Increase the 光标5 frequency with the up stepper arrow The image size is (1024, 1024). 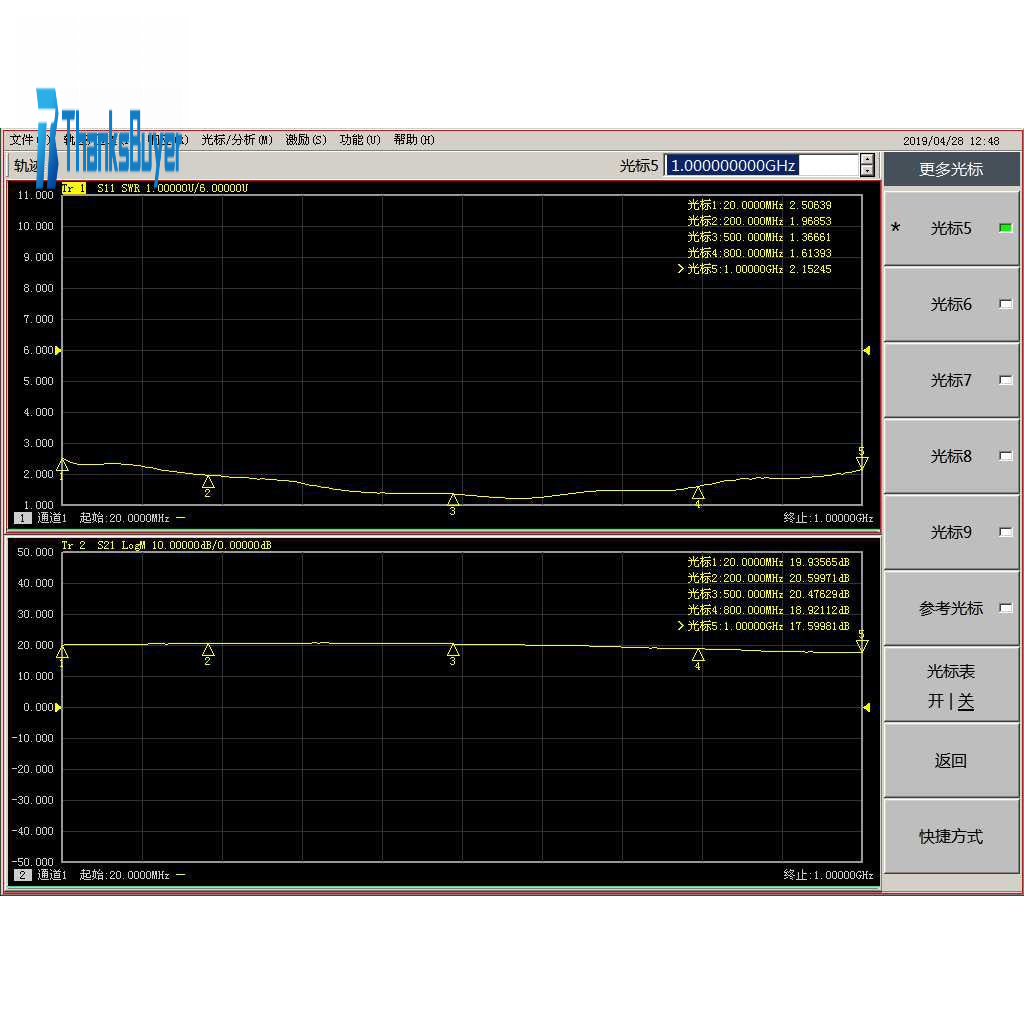point(867,159)
